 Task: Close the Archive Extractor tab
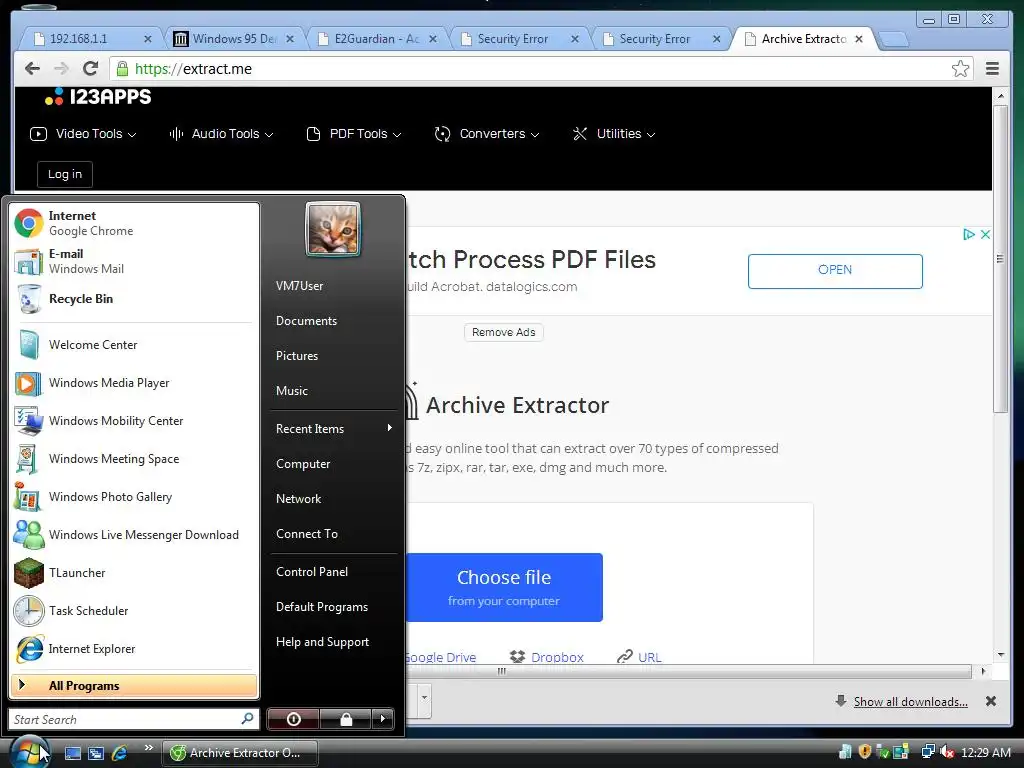pos(859,39)
